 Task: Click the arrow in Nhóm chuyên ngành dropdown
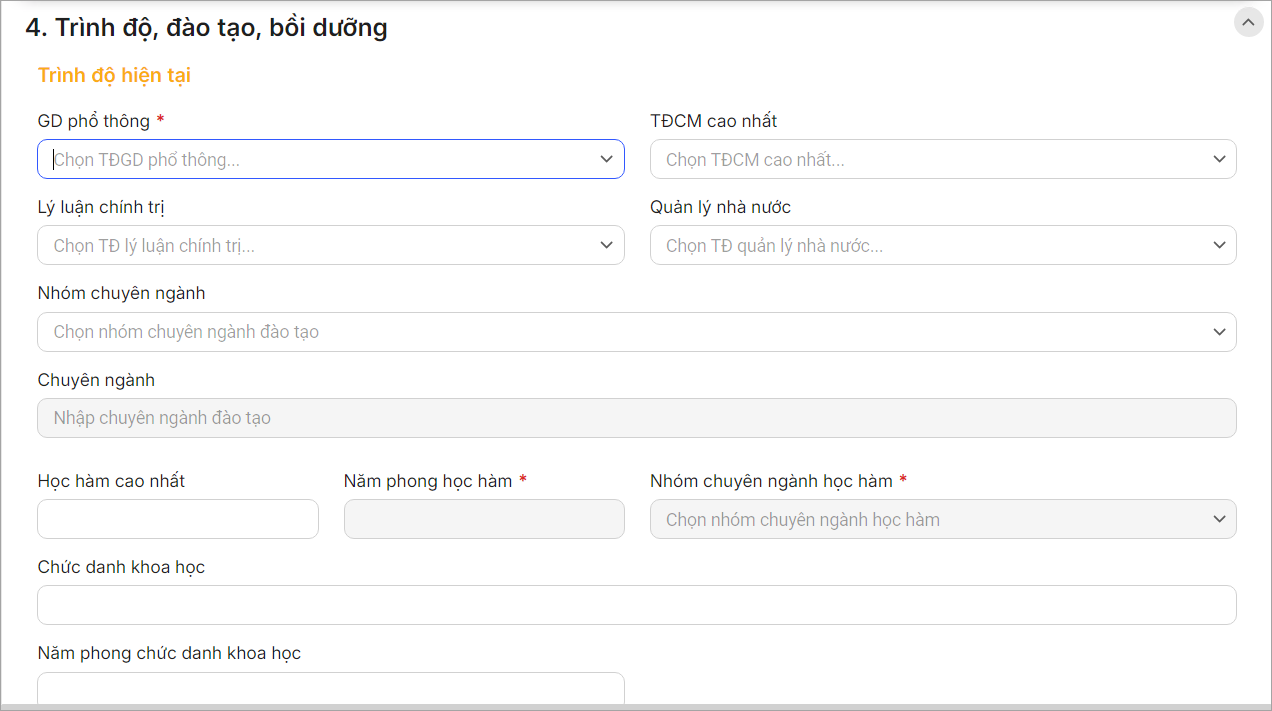[x=1218, y=332]
